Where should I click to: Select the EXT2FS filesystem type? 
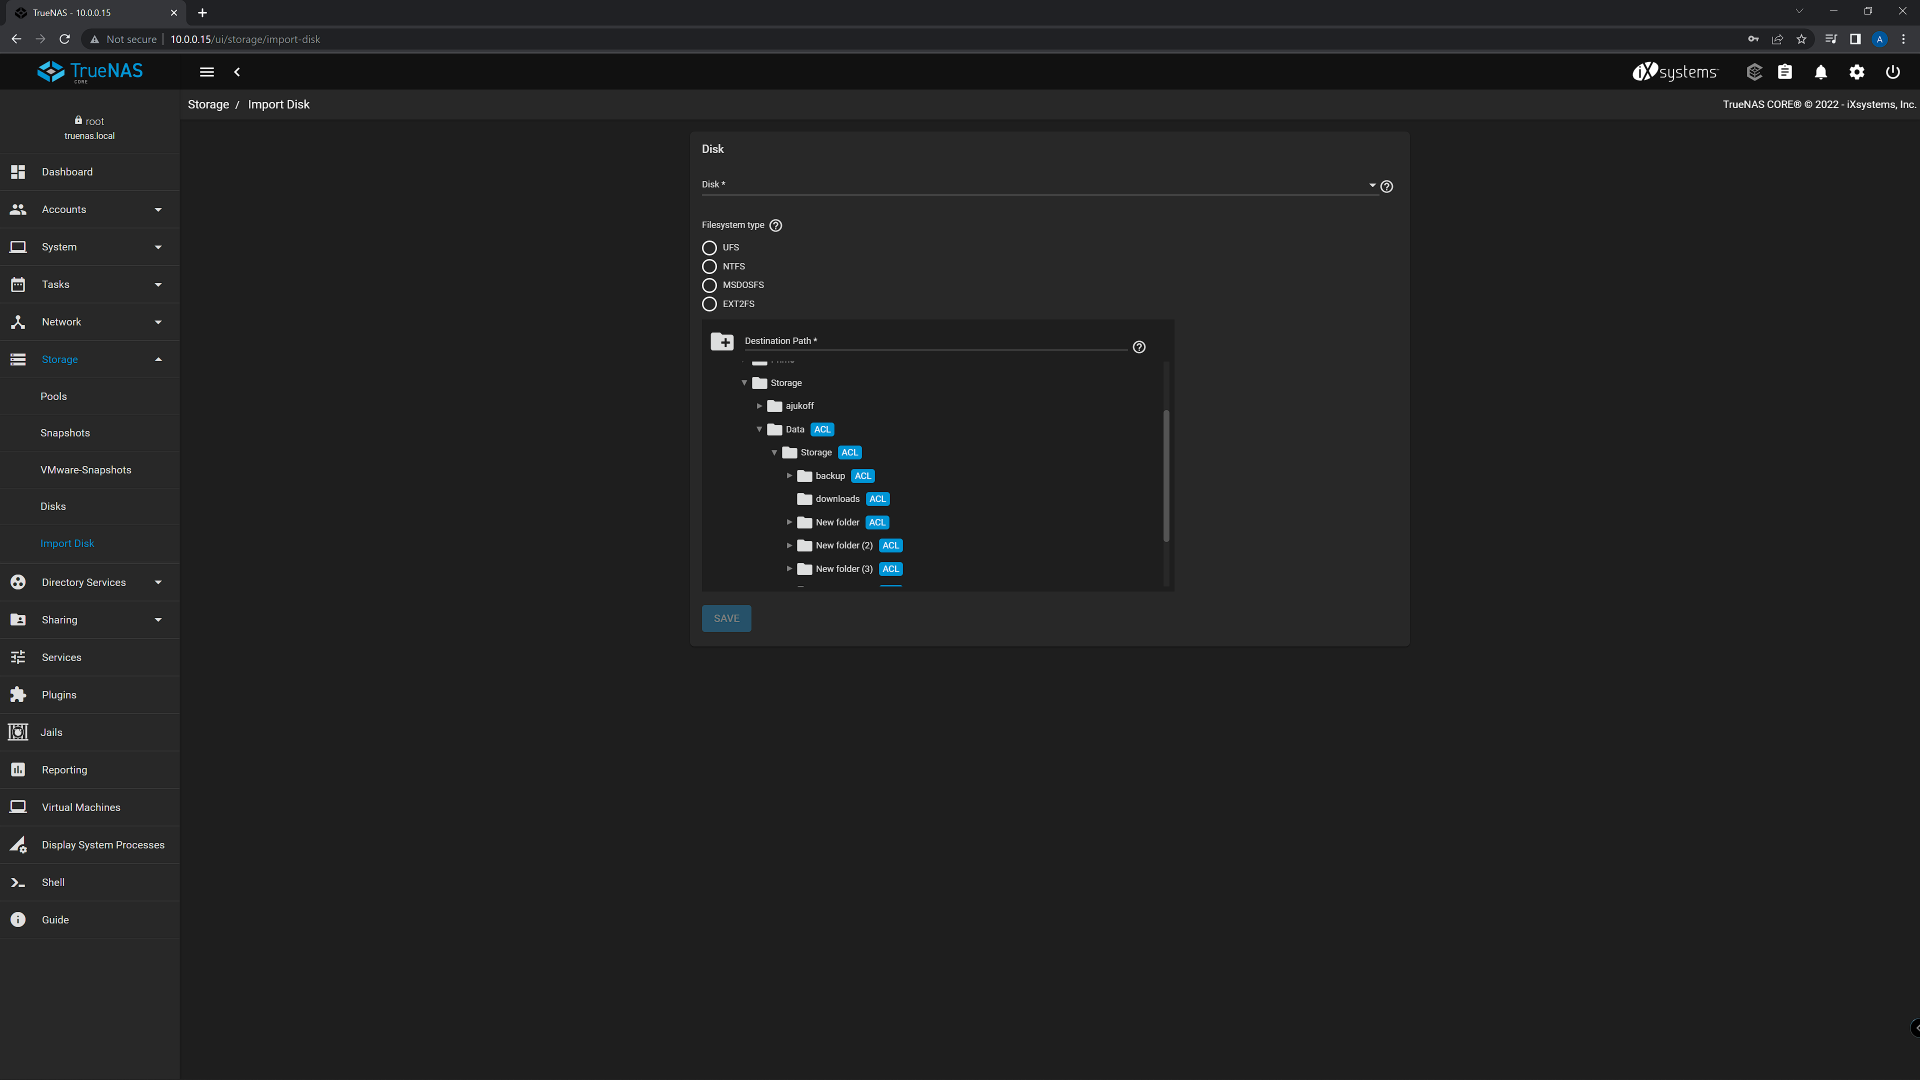[709, 304]
